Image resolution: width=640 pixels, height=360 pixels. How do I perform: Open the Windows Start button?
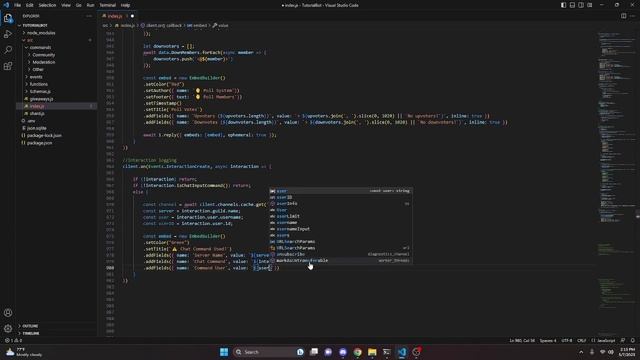tap(224, 352)
